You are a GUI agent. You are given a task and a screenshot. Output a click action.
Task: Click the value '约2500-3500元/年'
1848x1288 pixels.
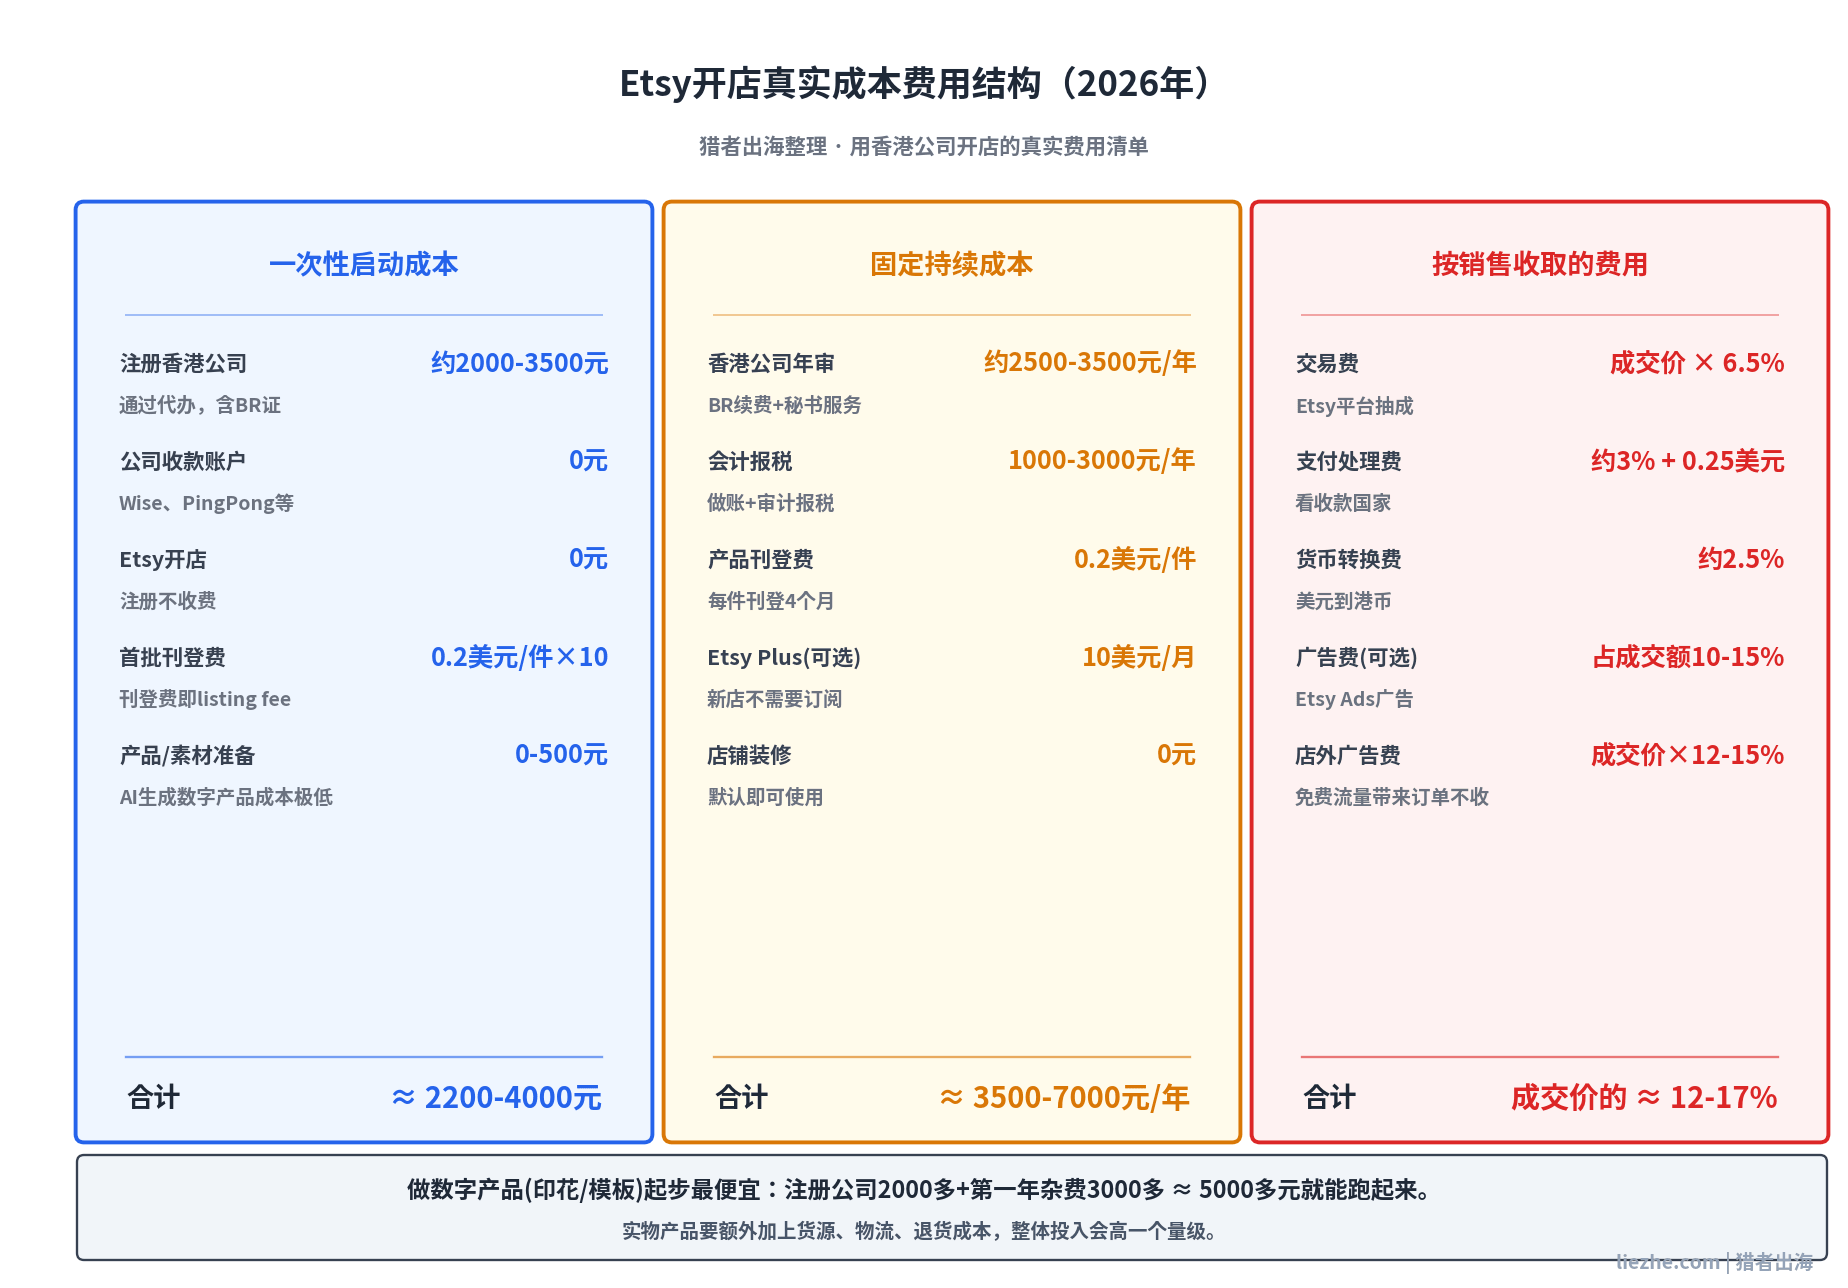point(1090,362)
